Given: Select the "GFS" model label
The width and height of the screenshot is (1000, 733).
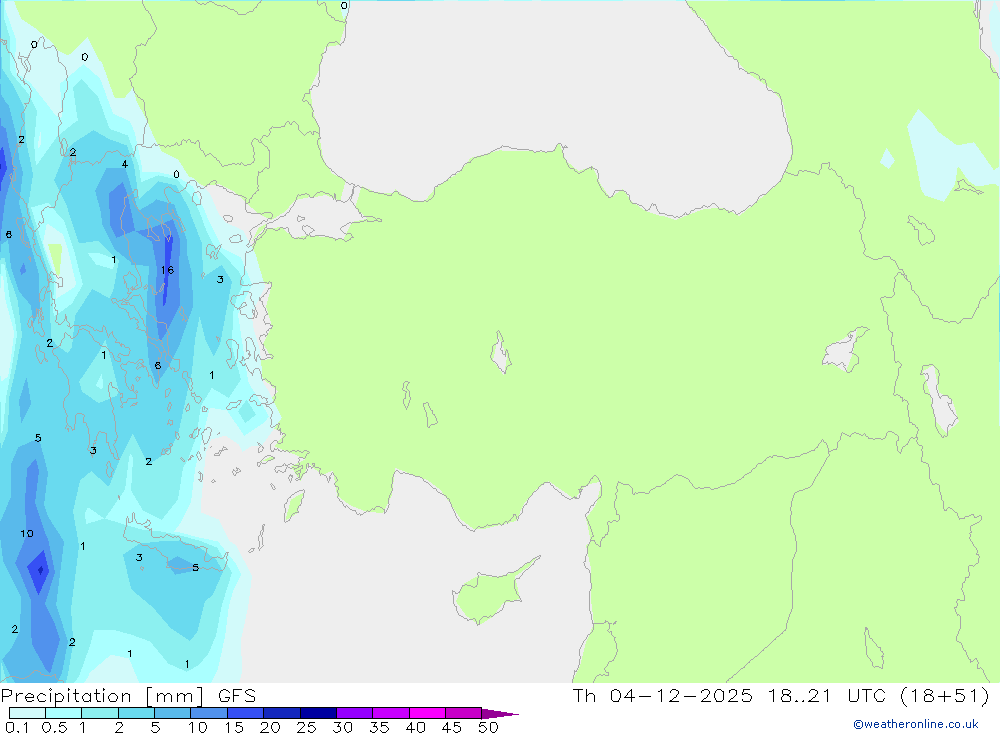Looking at the screenshot, I should (237, 695).
